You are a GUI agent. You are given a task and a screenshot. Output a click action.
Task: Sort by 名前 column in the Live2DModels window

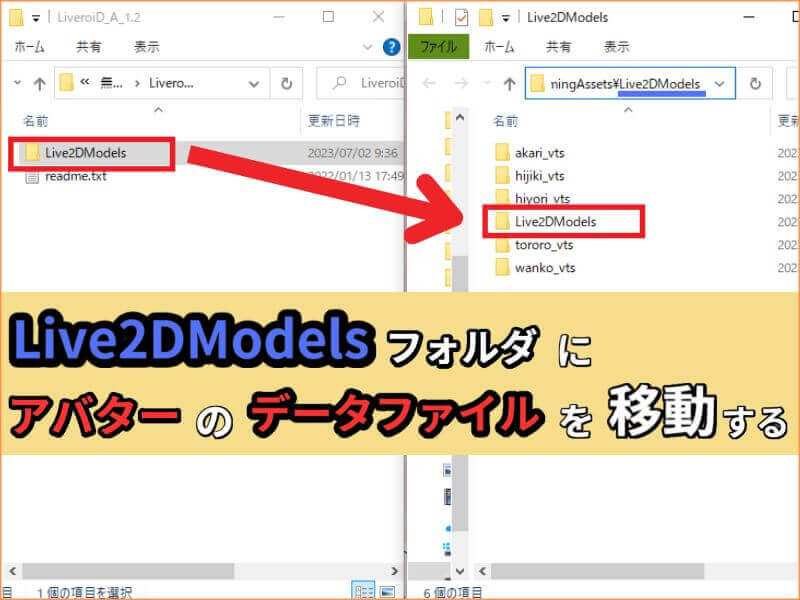pyautogui.click(x=506, y=121)
